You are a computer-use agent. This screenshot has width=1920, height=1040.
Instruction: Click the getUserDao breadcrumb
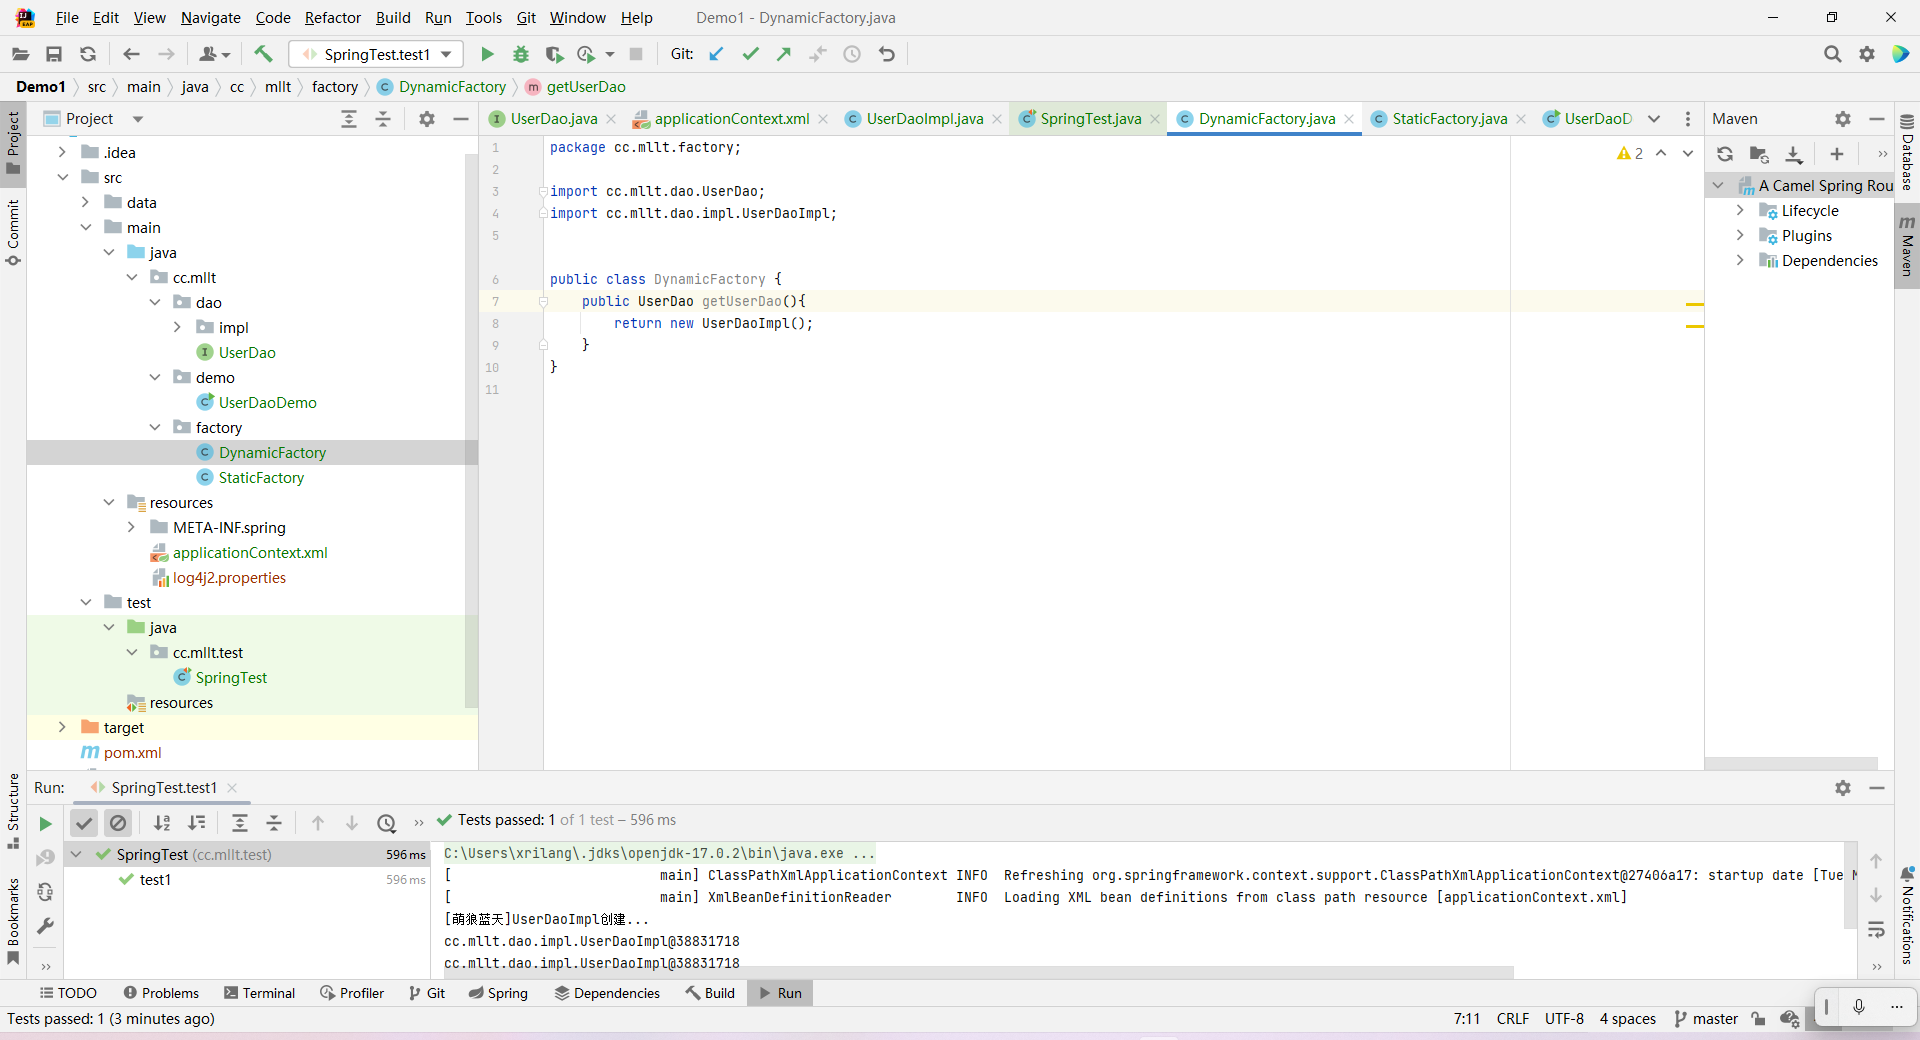point(576,87)
